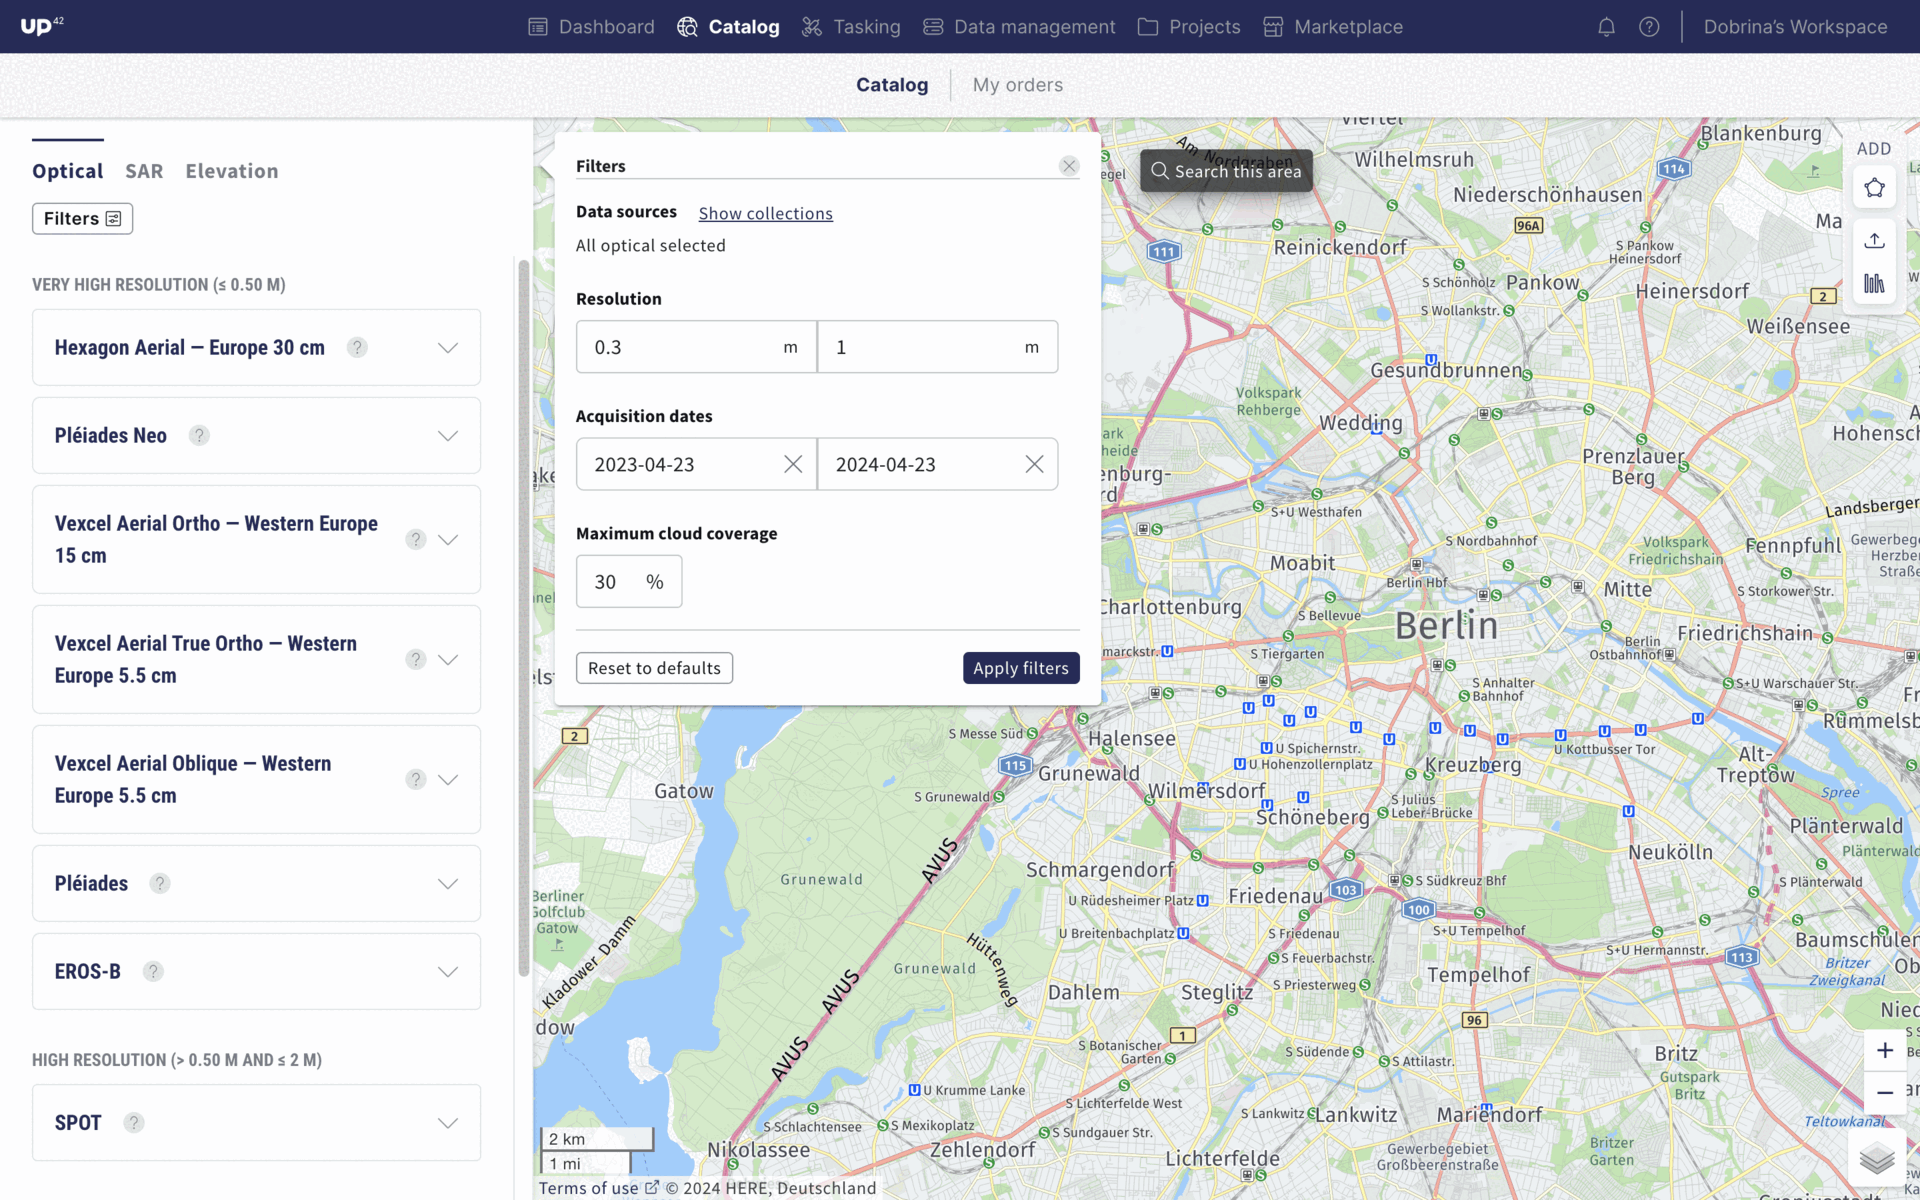Show info for Vexcel Aerial Oblique

(416, 779)
